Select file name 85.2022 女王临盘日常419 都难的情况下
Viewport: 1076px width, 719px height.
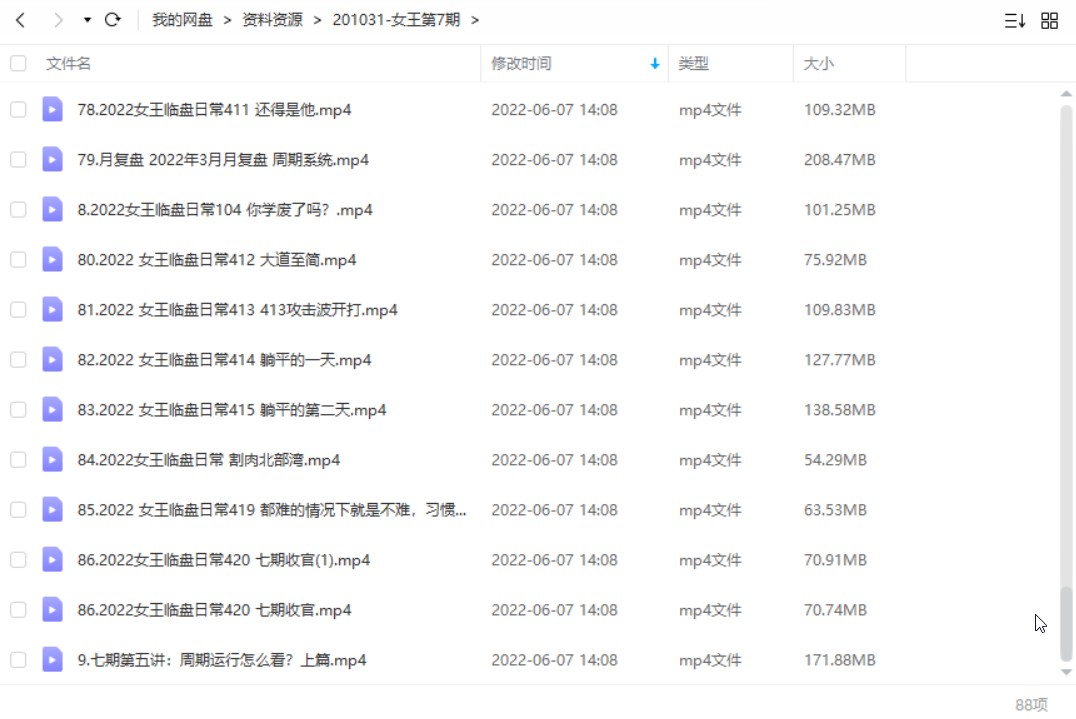[x=272, y=510]
